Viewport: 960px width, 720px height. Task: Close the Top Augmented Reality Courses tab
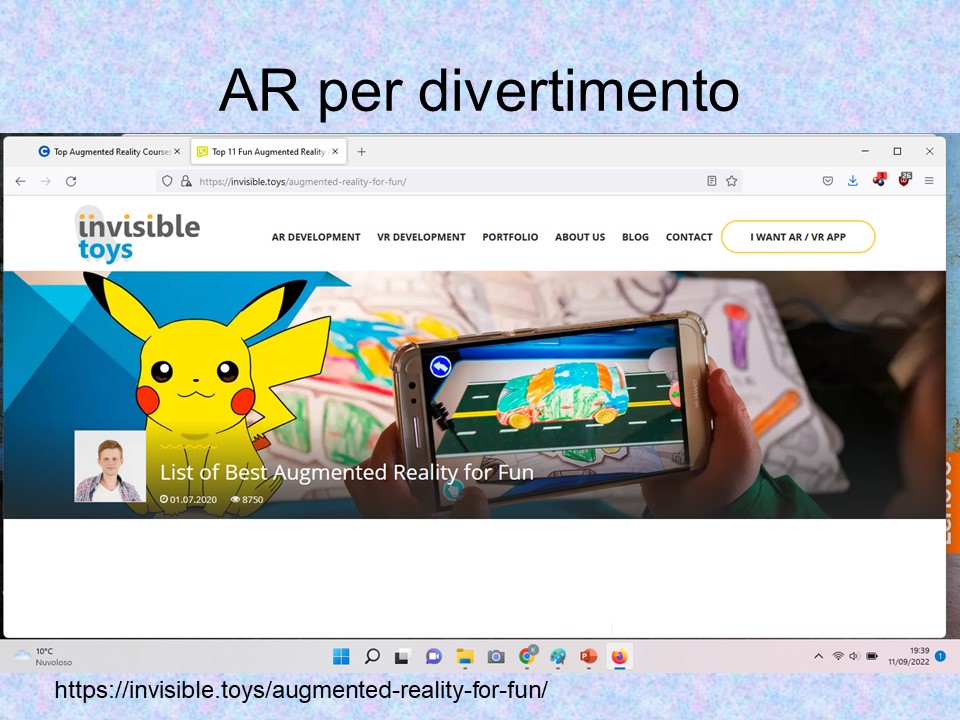[177, 151]
